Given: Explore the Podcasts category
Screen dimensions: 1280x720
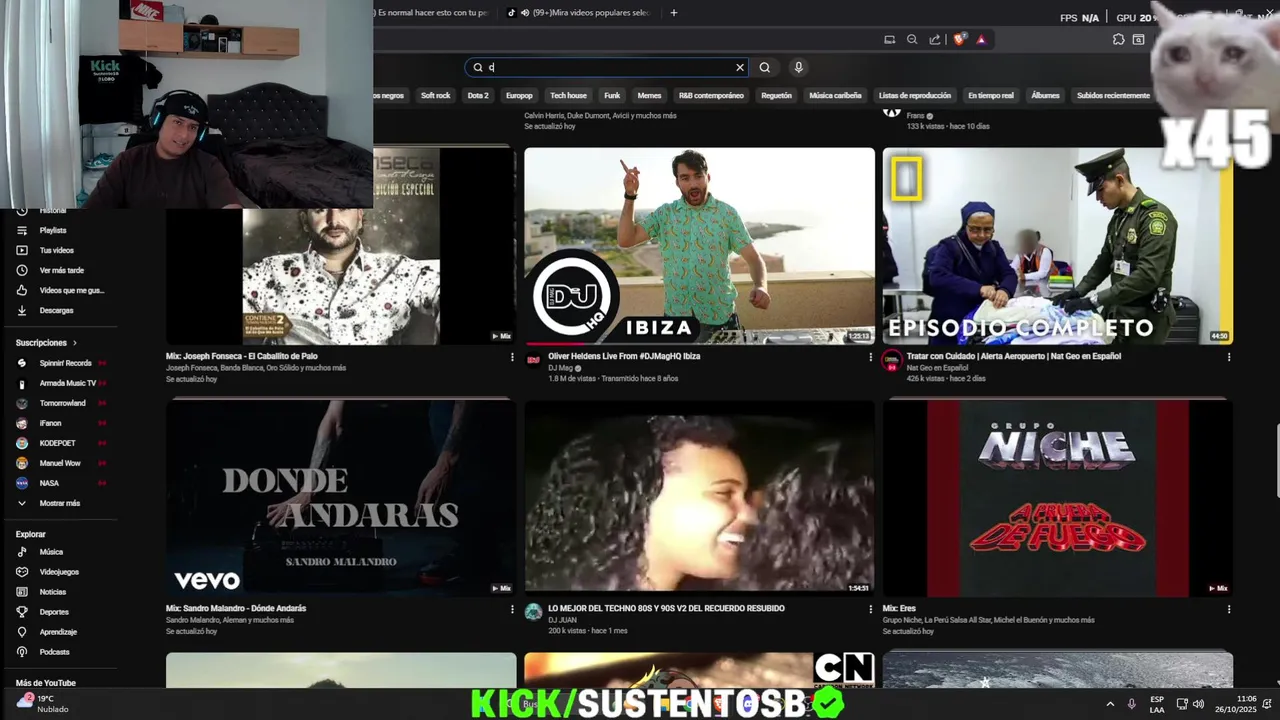Looking at the screenshot, I should click(54, 652).
